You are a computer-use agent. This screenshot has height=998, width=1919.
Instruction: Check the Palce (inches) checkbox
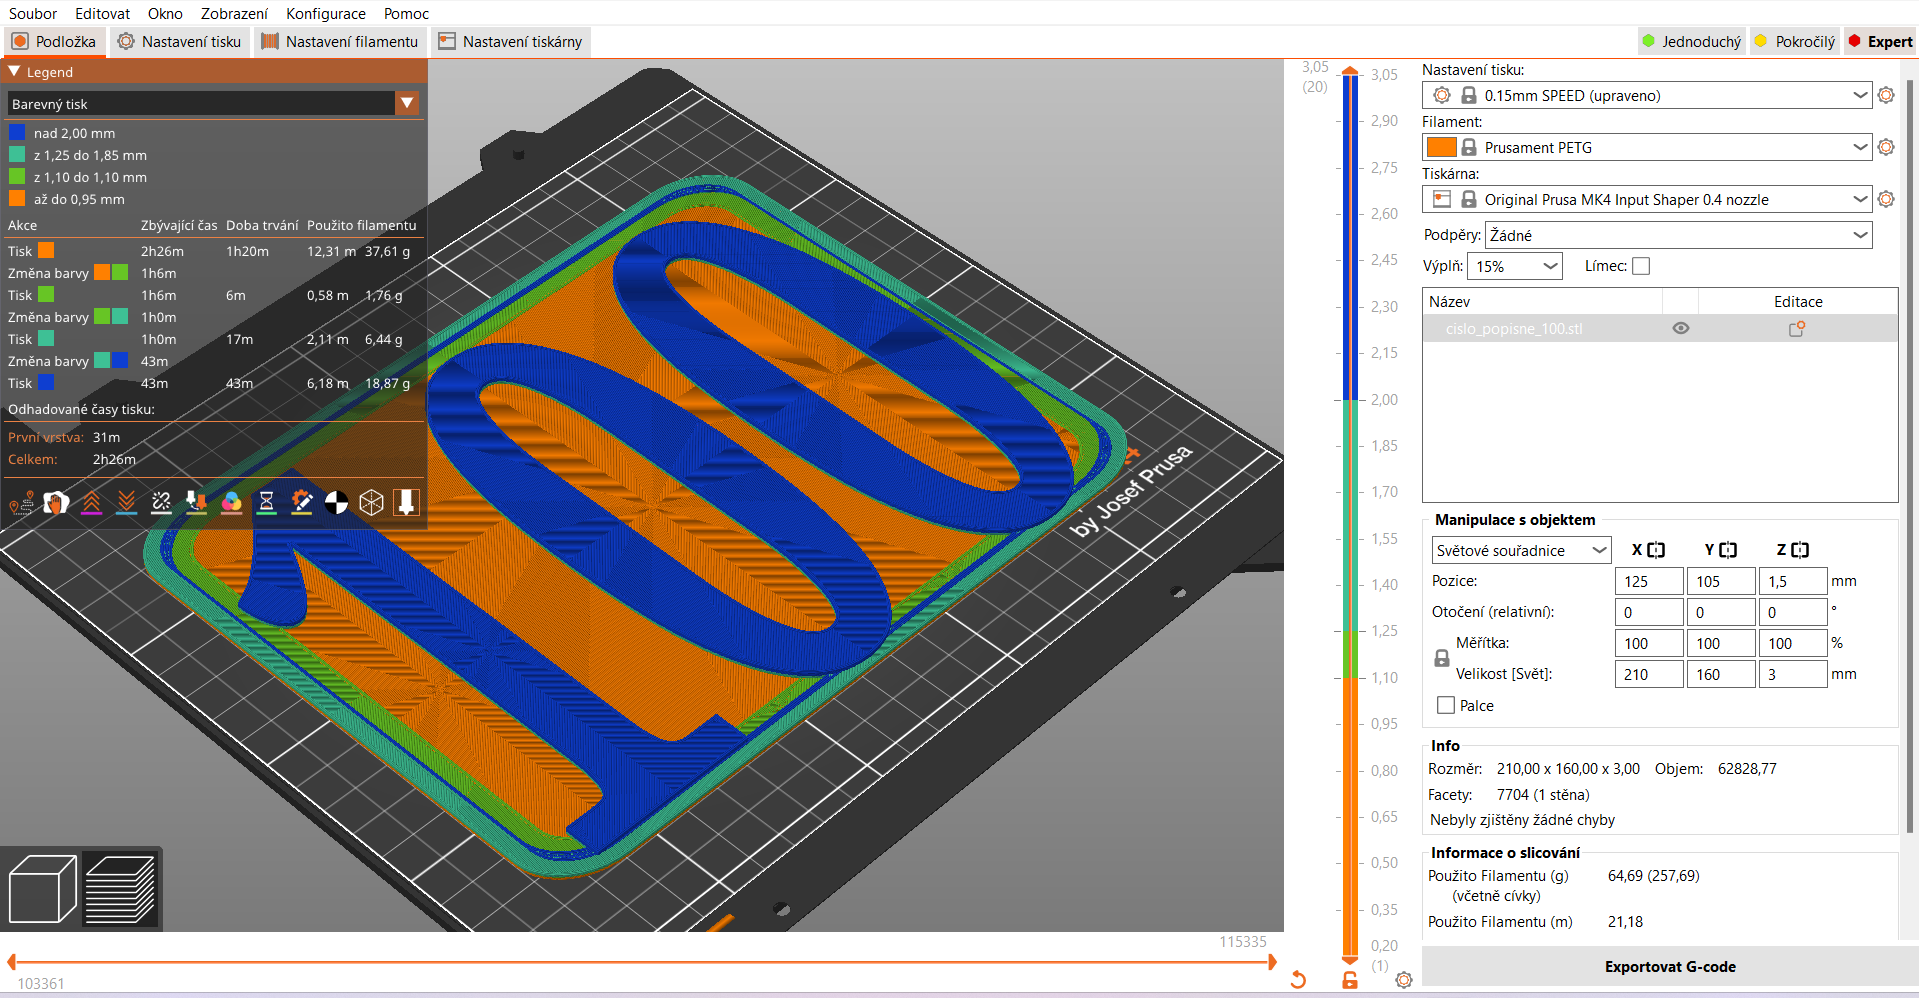click(1446, 705)
